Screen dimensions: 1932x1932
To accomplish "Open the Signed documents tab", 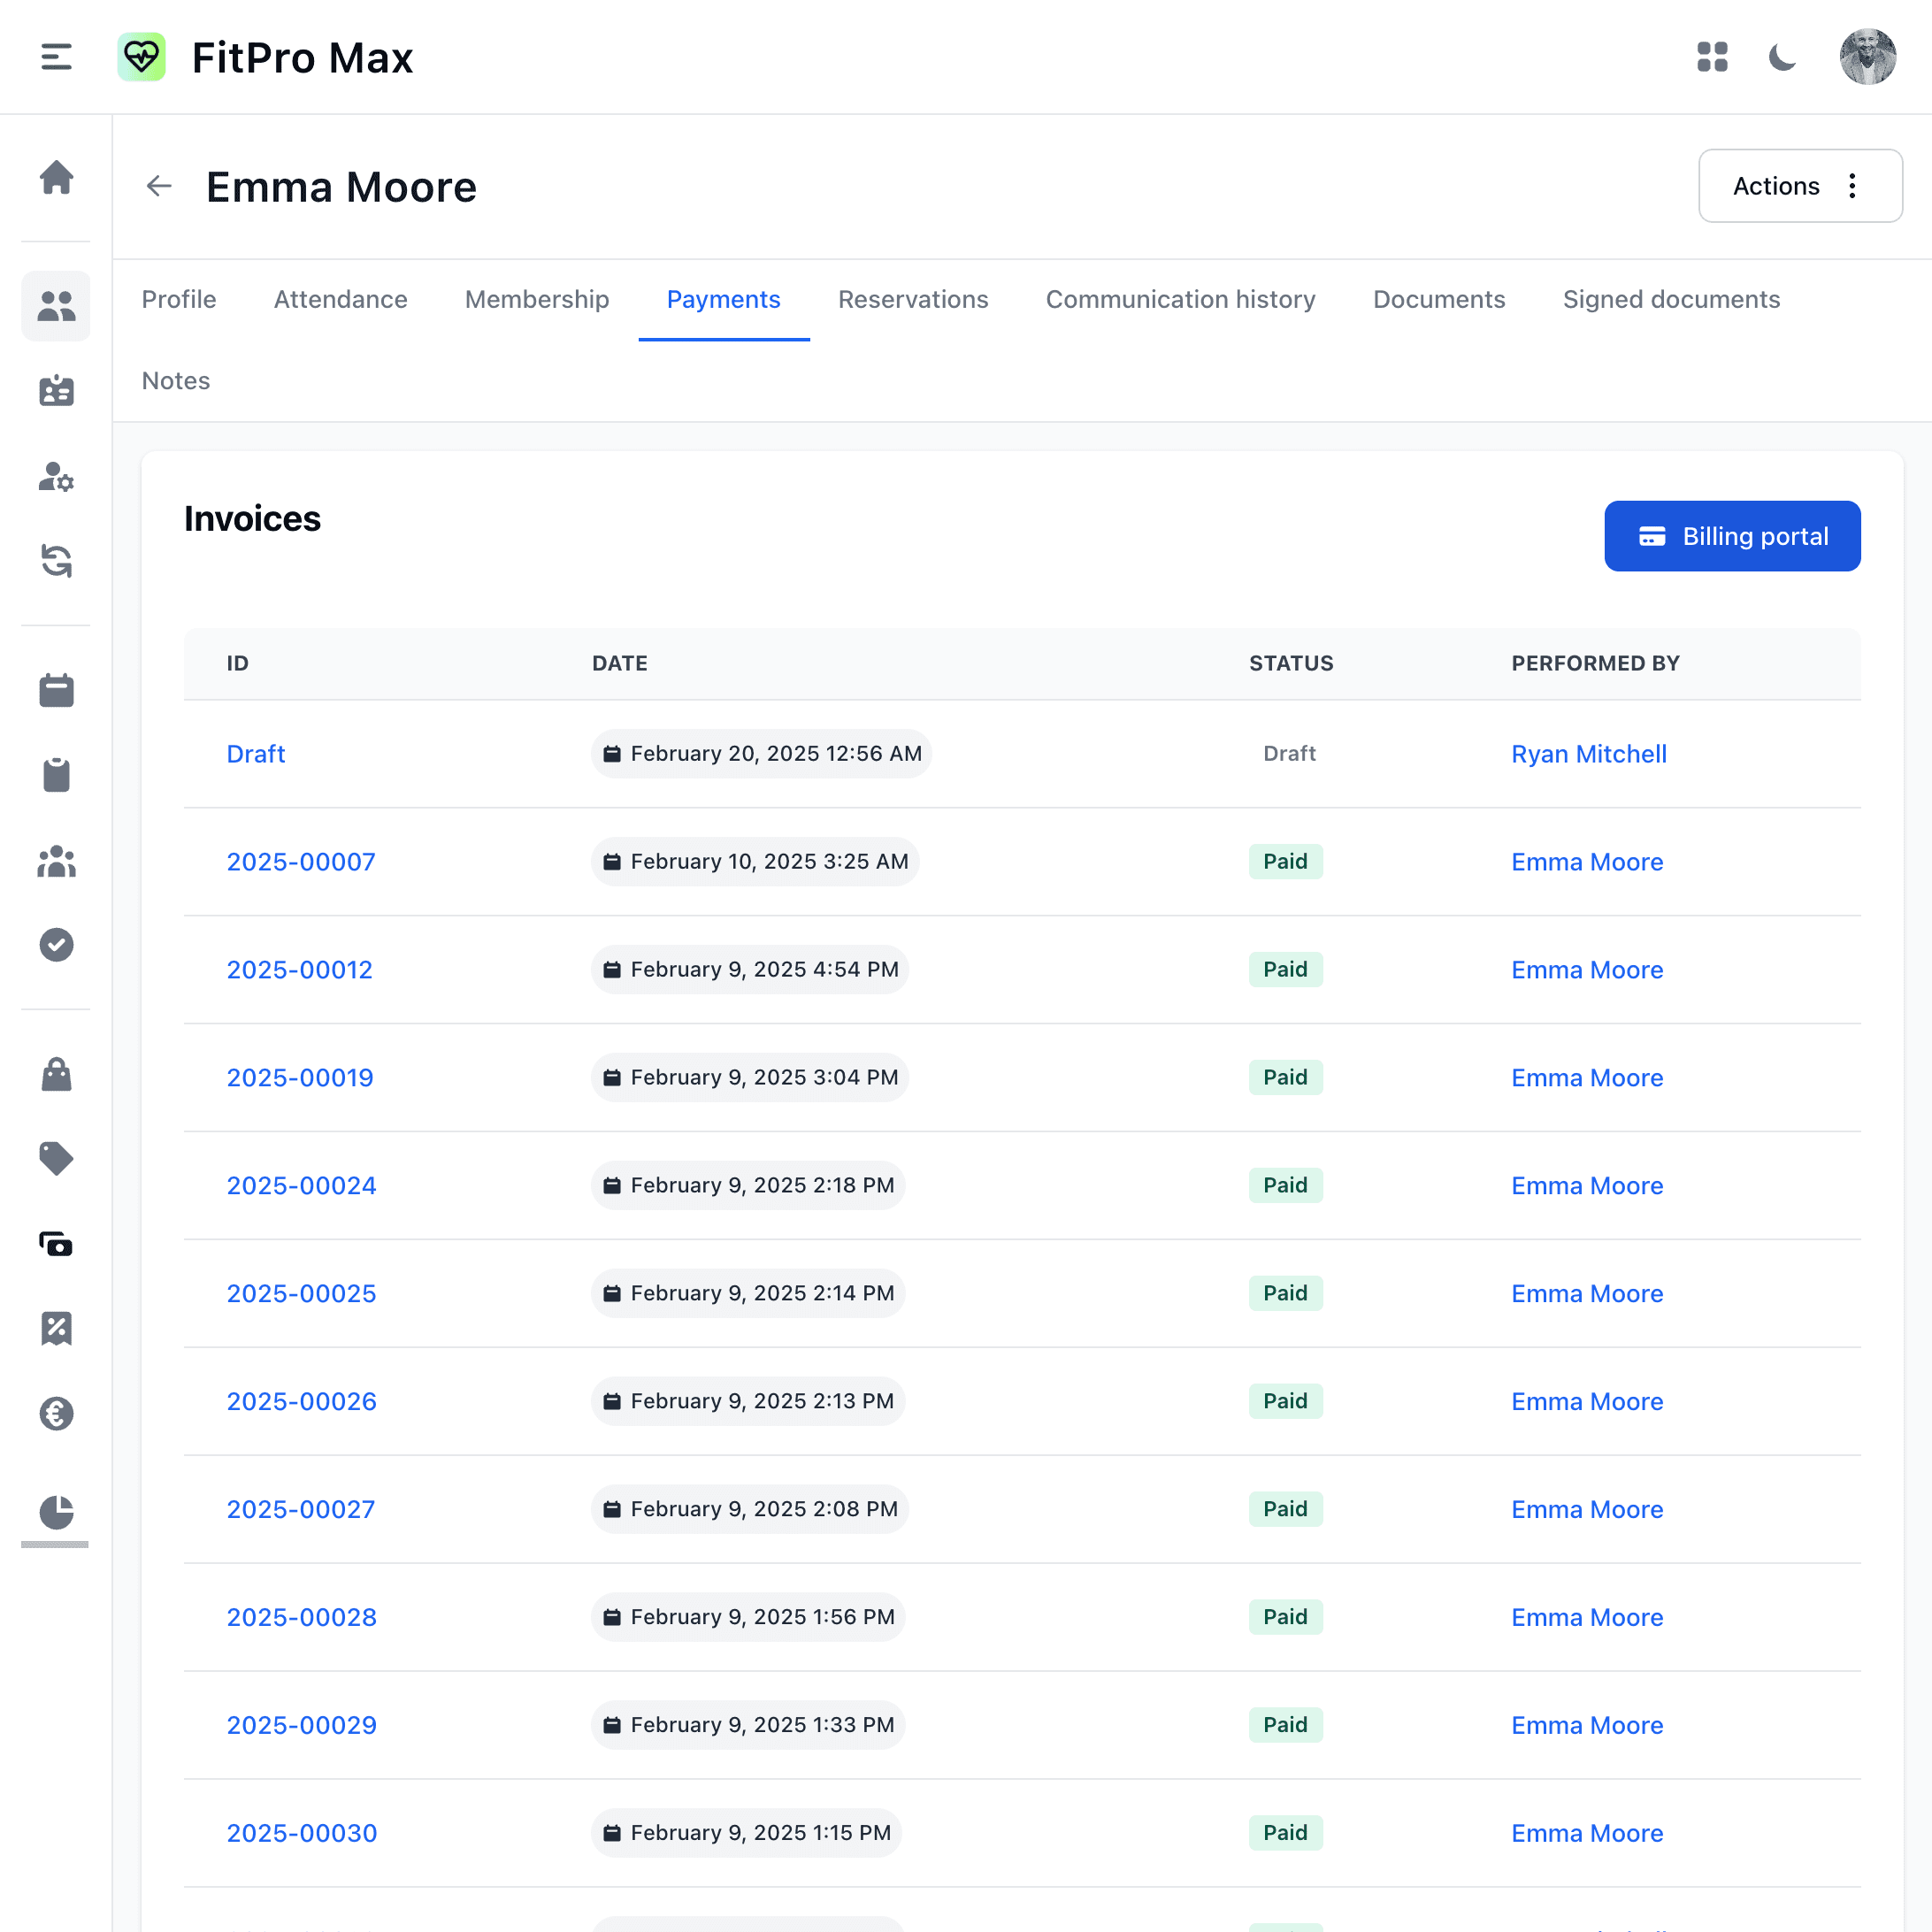I will [1670, 299].
